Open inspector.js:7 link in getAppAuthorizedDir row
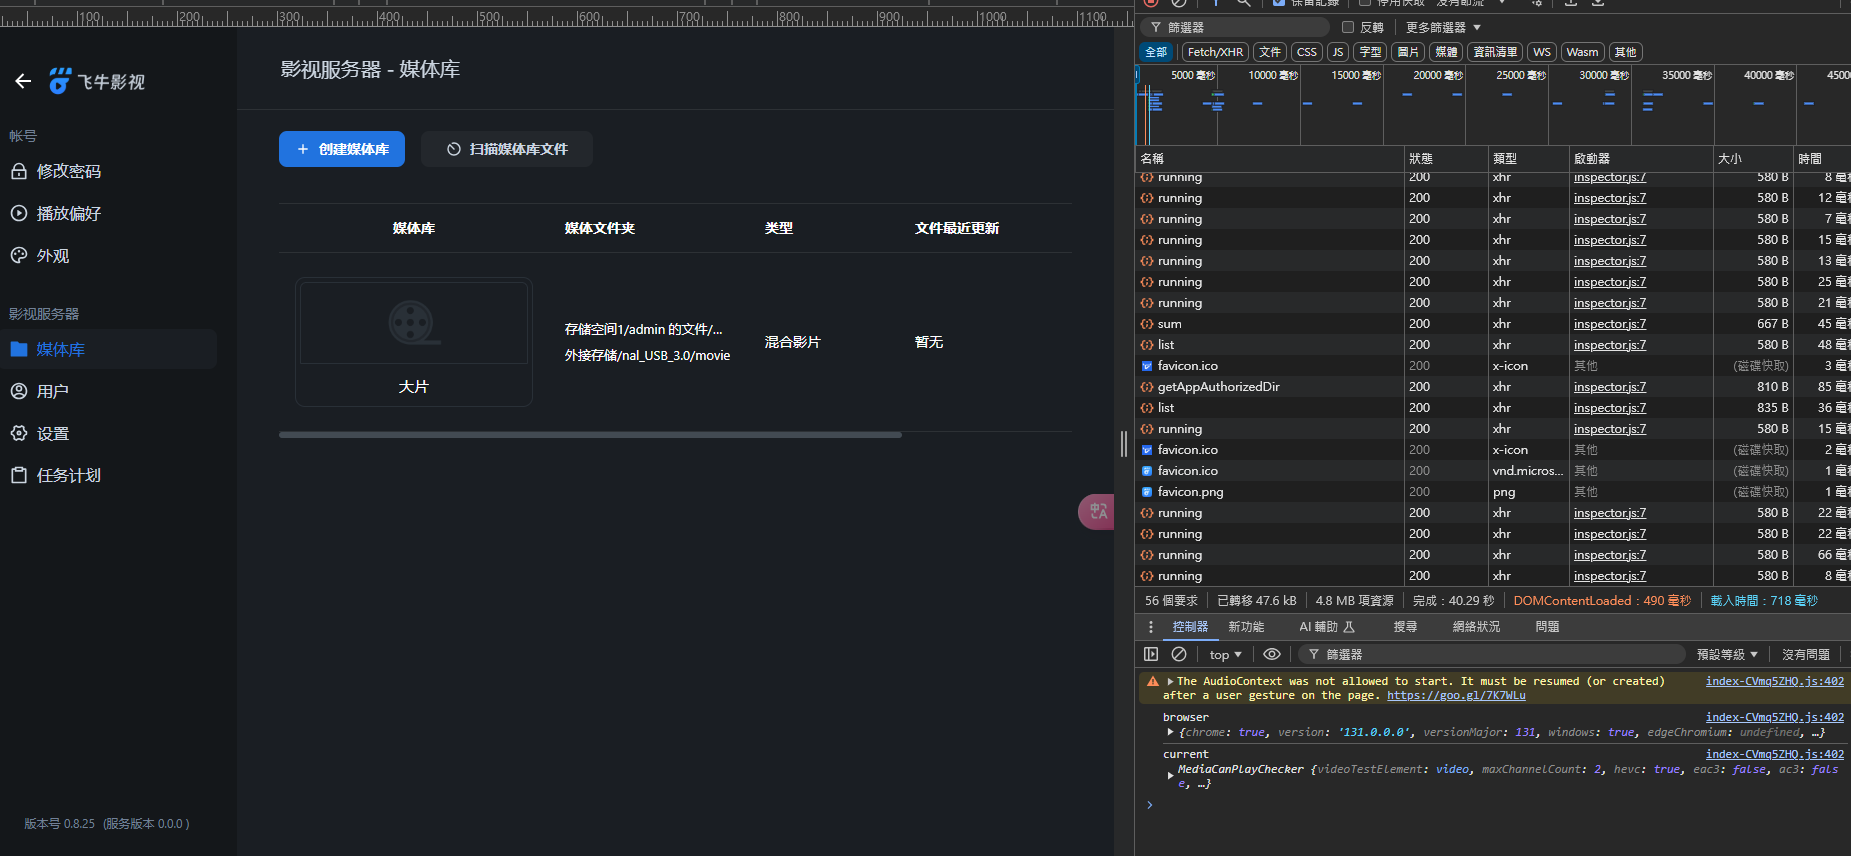Image resolution: width=1851 pixels, height=856 pixels. pyautogui.click(x=1609, y=387)
